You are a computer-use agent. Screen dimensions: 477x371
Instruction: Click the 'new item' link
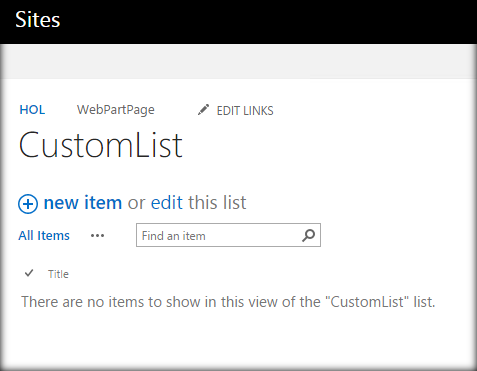(x=83, y=203)
